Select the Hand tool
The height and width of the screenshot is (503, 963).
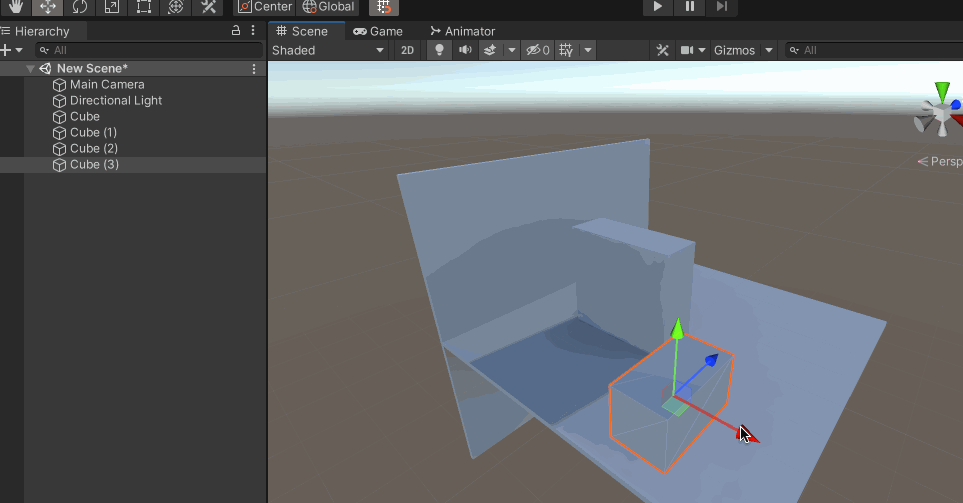[16, 7]
